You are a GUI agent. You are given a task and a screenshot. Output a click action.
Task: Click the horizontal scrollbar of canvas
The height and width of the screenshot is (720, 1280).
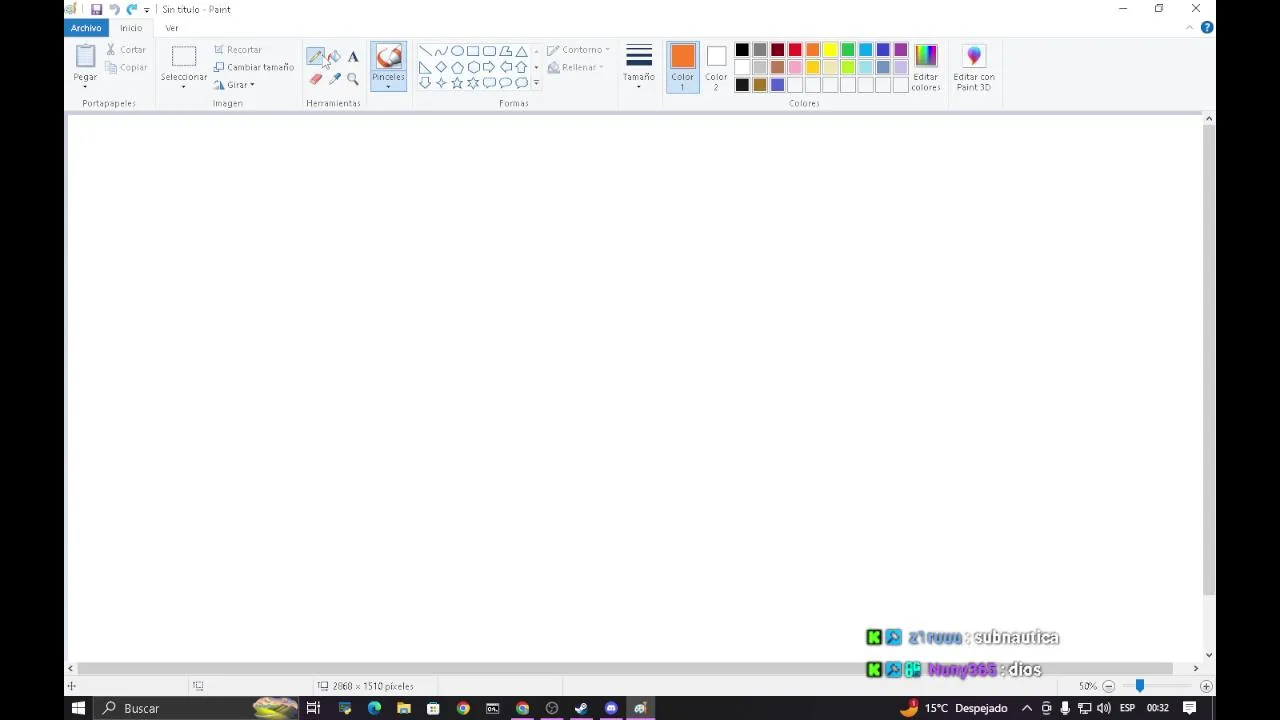point(625,668)
